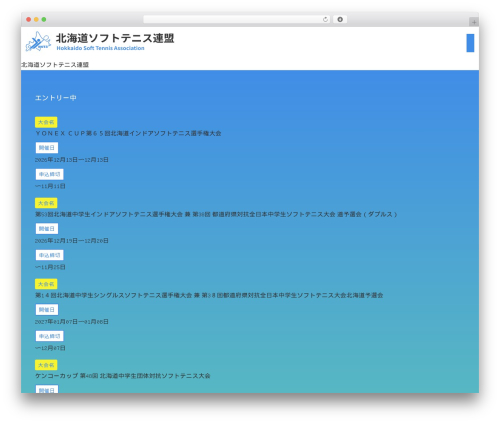Reload page via the browser refresh icon
The width and height of the screenshot is (500, 423).
click(x=325, y=20)
